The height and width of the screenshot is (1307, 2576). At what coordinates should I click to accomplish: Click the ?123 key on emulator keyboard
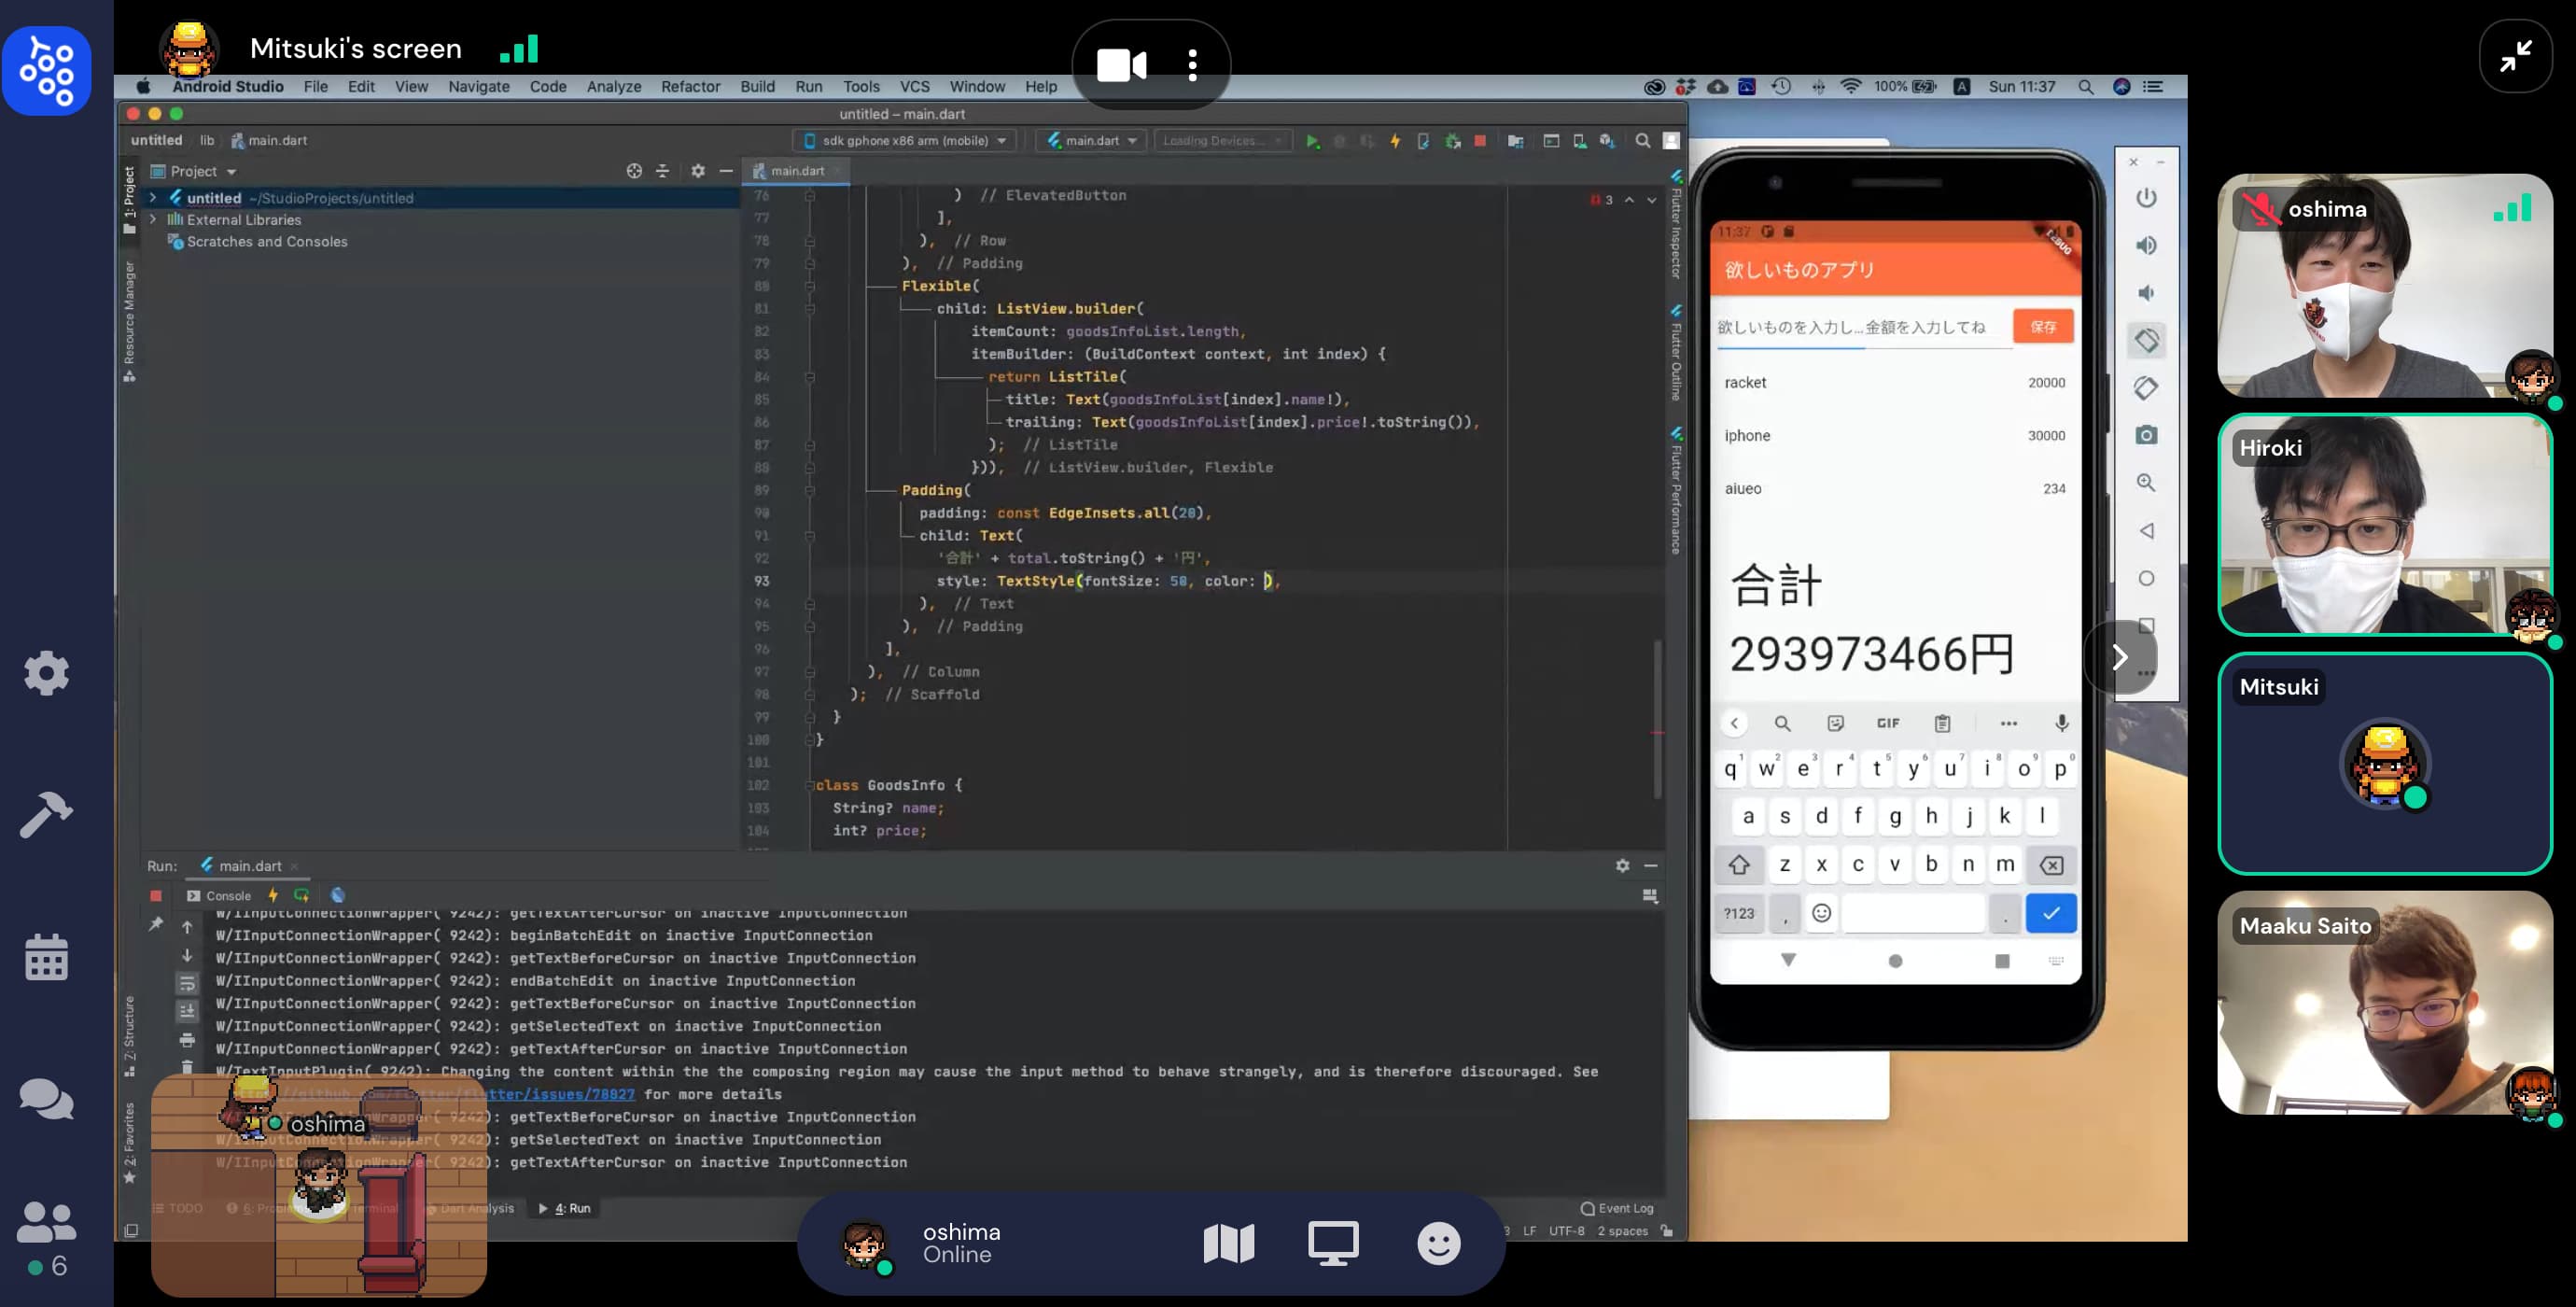pyautogui.click(x=1739, y=913)
